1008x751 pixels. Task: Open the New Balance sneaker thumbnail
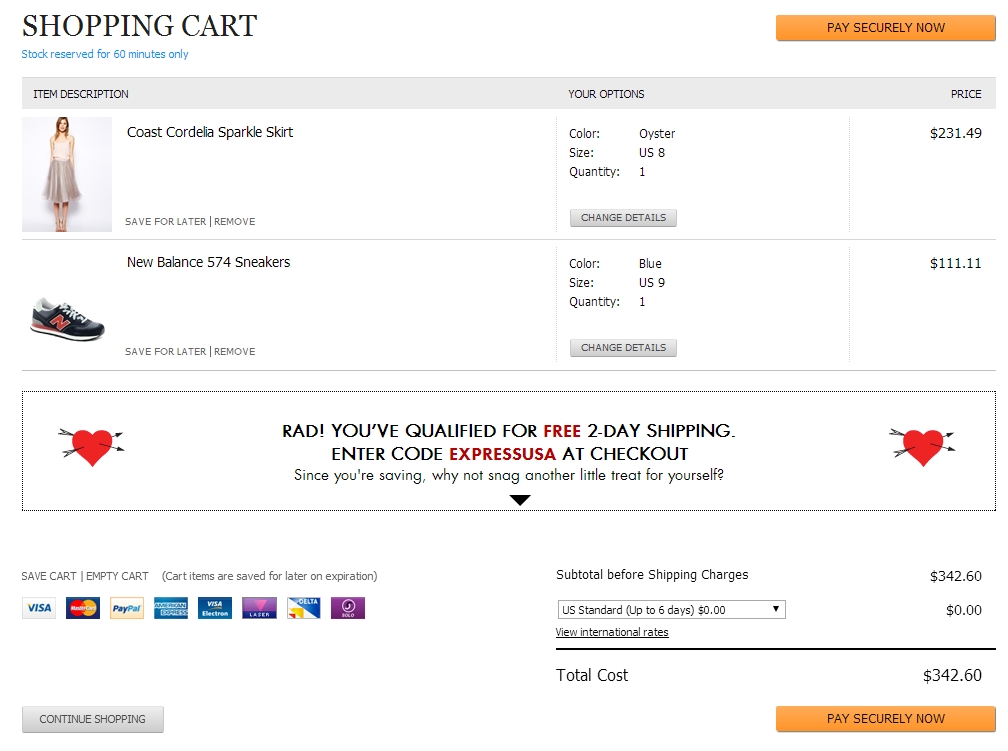point(68,319)
